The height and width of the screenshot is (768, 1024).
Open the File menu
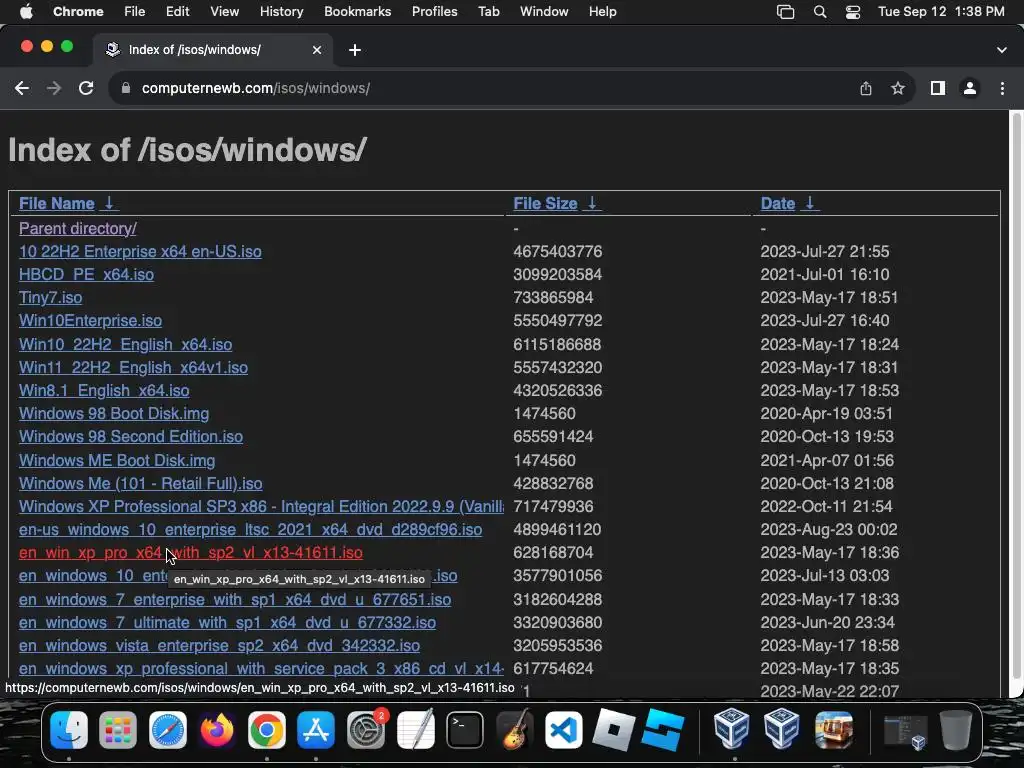pyautogui.click(x=135, y=12)
